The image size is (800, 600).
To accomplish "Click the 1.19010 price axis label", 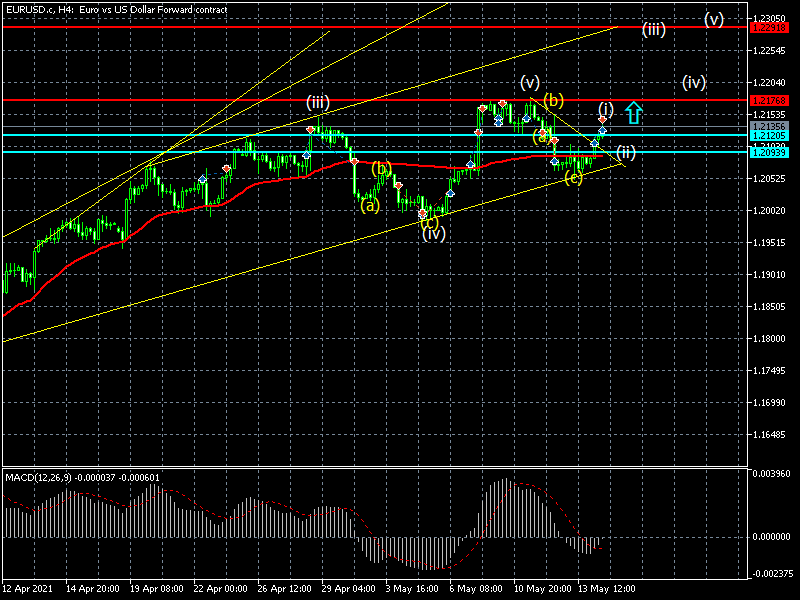I will 769,275.
